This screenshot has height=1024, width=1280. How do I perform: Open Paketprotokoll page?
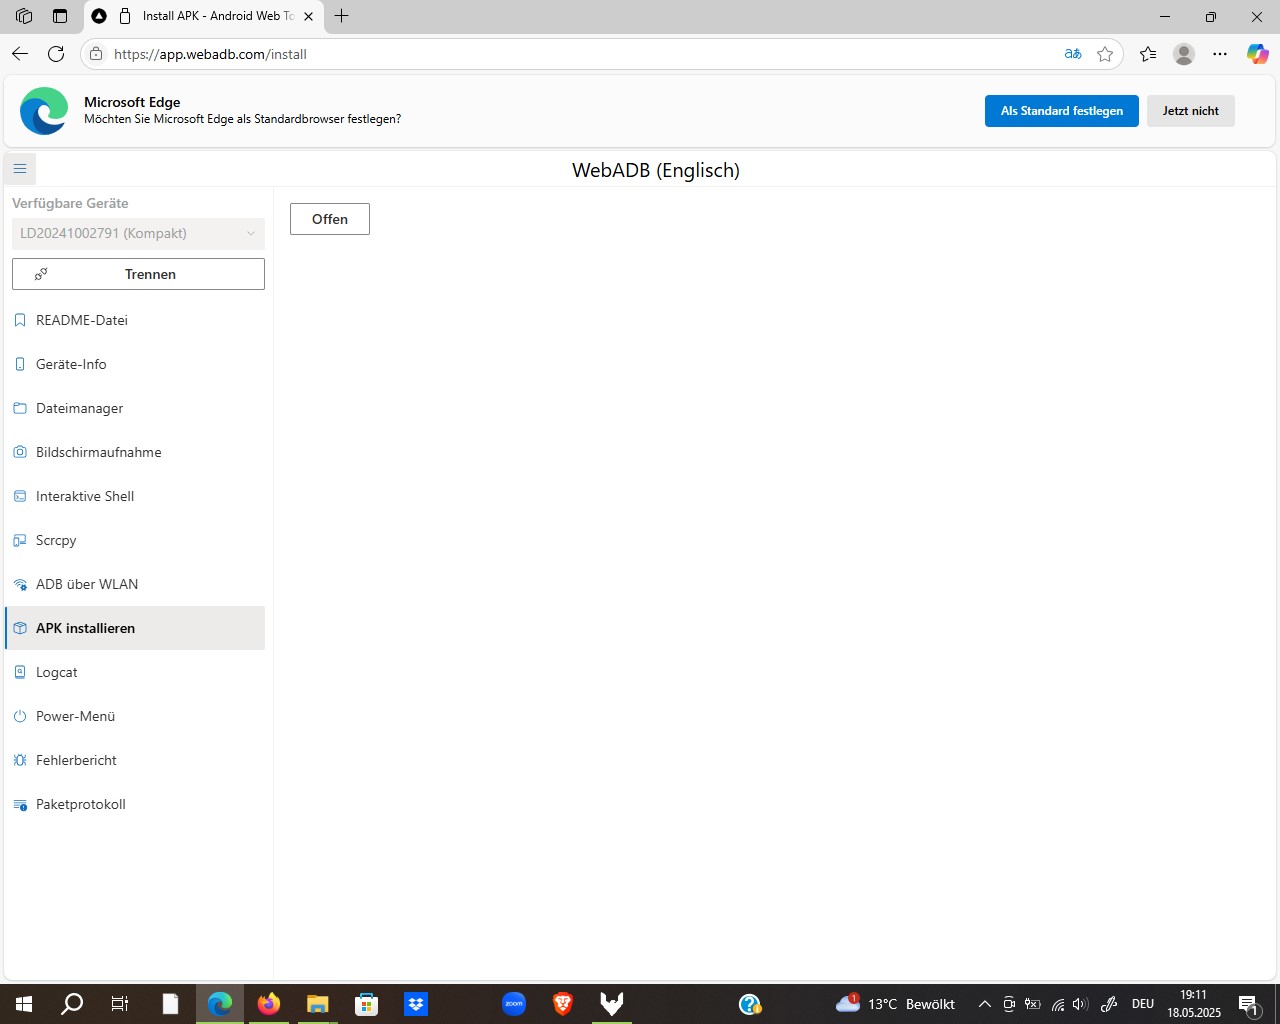point(135,804)
